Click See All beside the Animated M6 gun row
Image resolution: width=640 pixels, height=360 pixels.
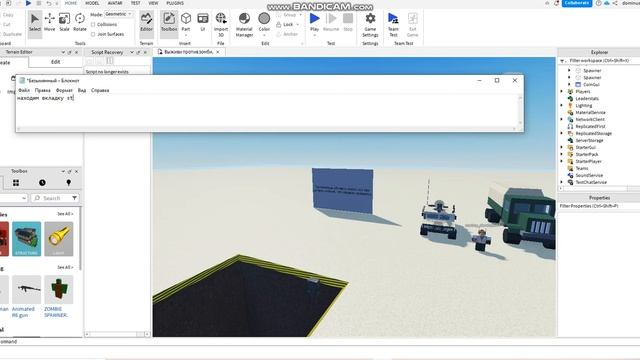(65, 267)
